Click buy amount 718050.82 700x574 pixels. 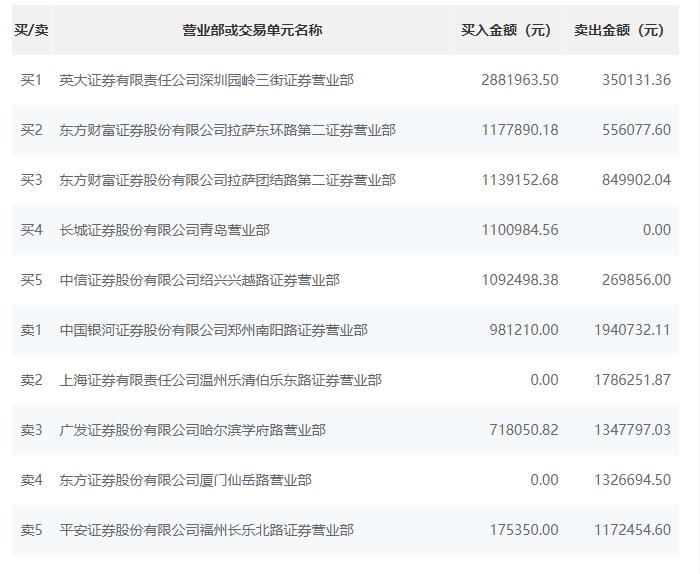(x=524, y=430)
